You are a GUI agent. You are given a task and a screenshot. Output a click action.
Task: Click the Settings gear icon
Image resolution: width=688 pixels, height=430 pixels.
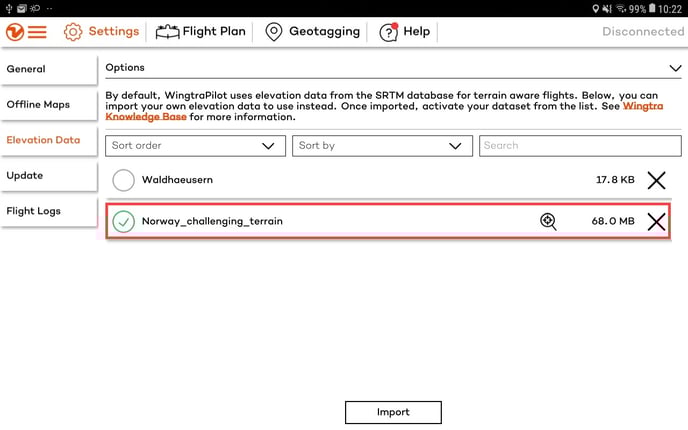pyautogui.click(x=73, y=31)
